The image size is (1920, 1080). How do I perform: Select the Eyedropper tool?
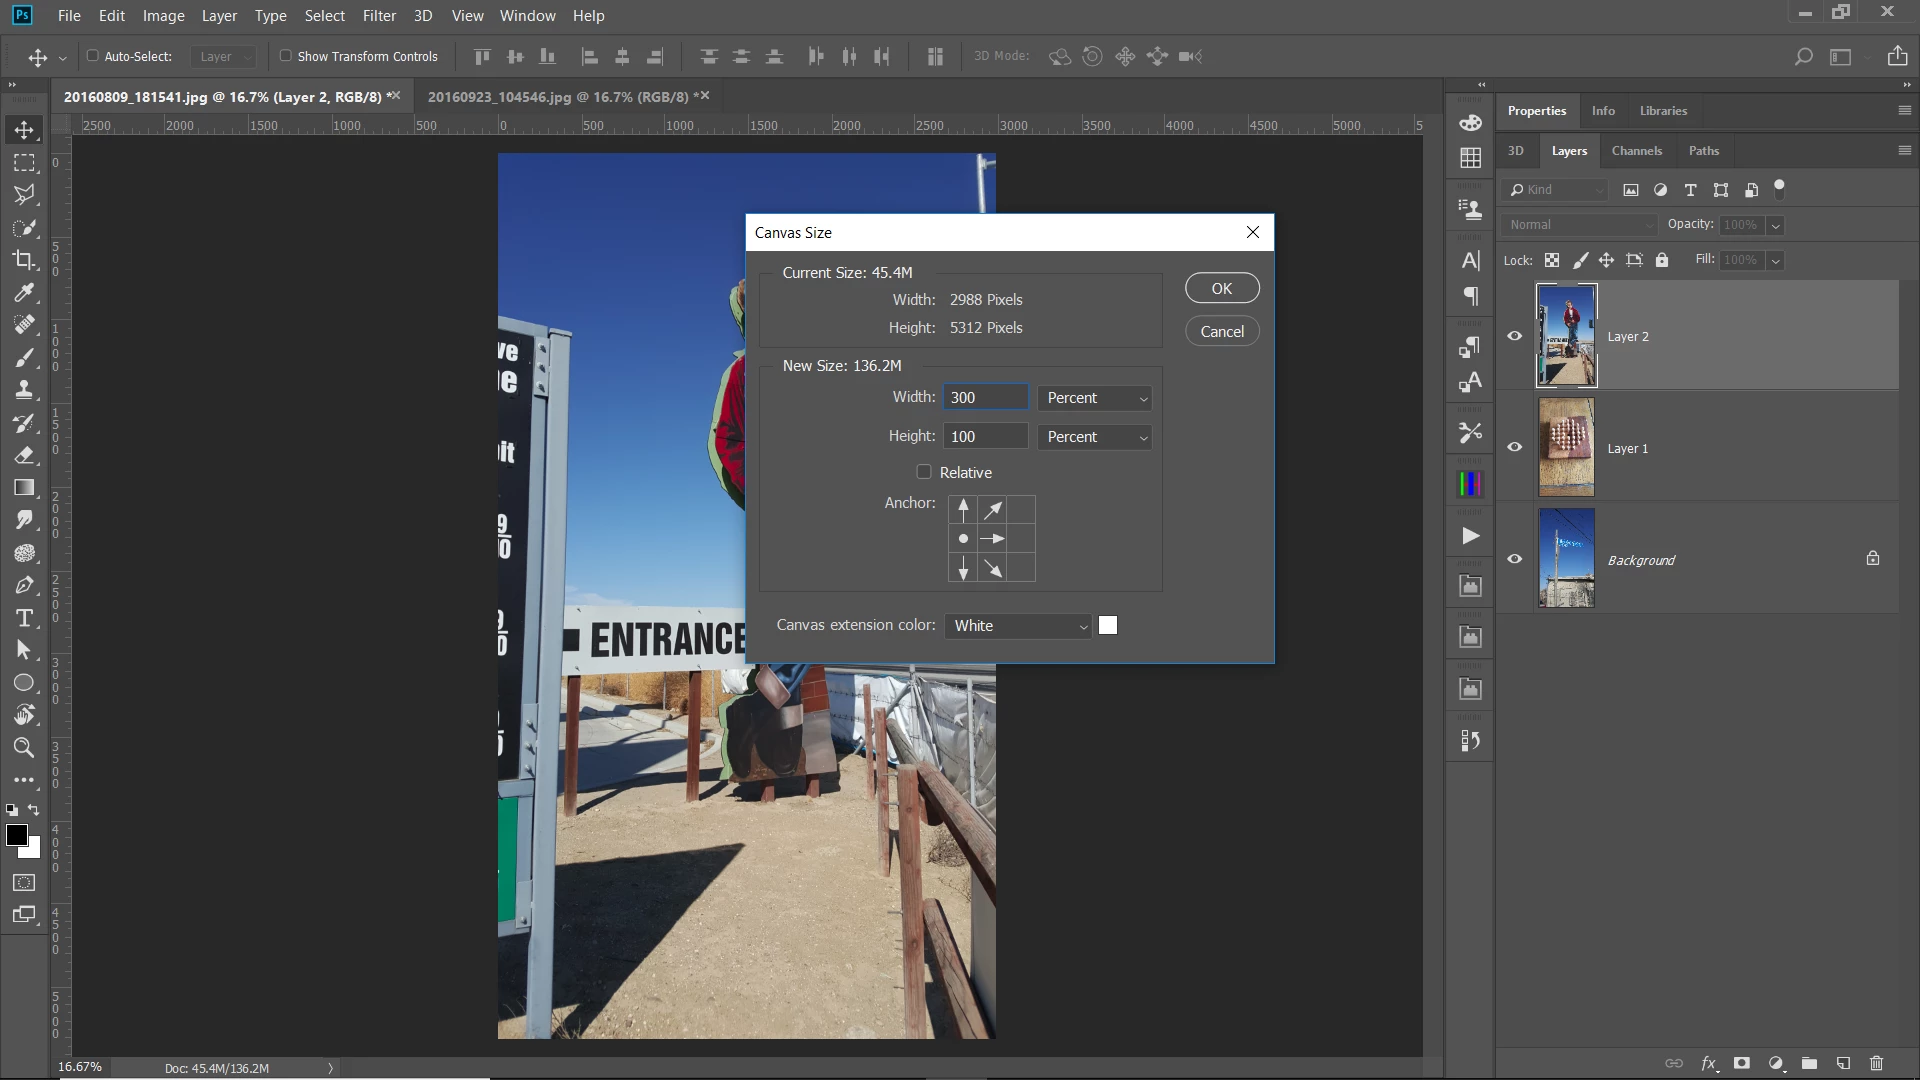pyautogui.click(x=24, y=293)
